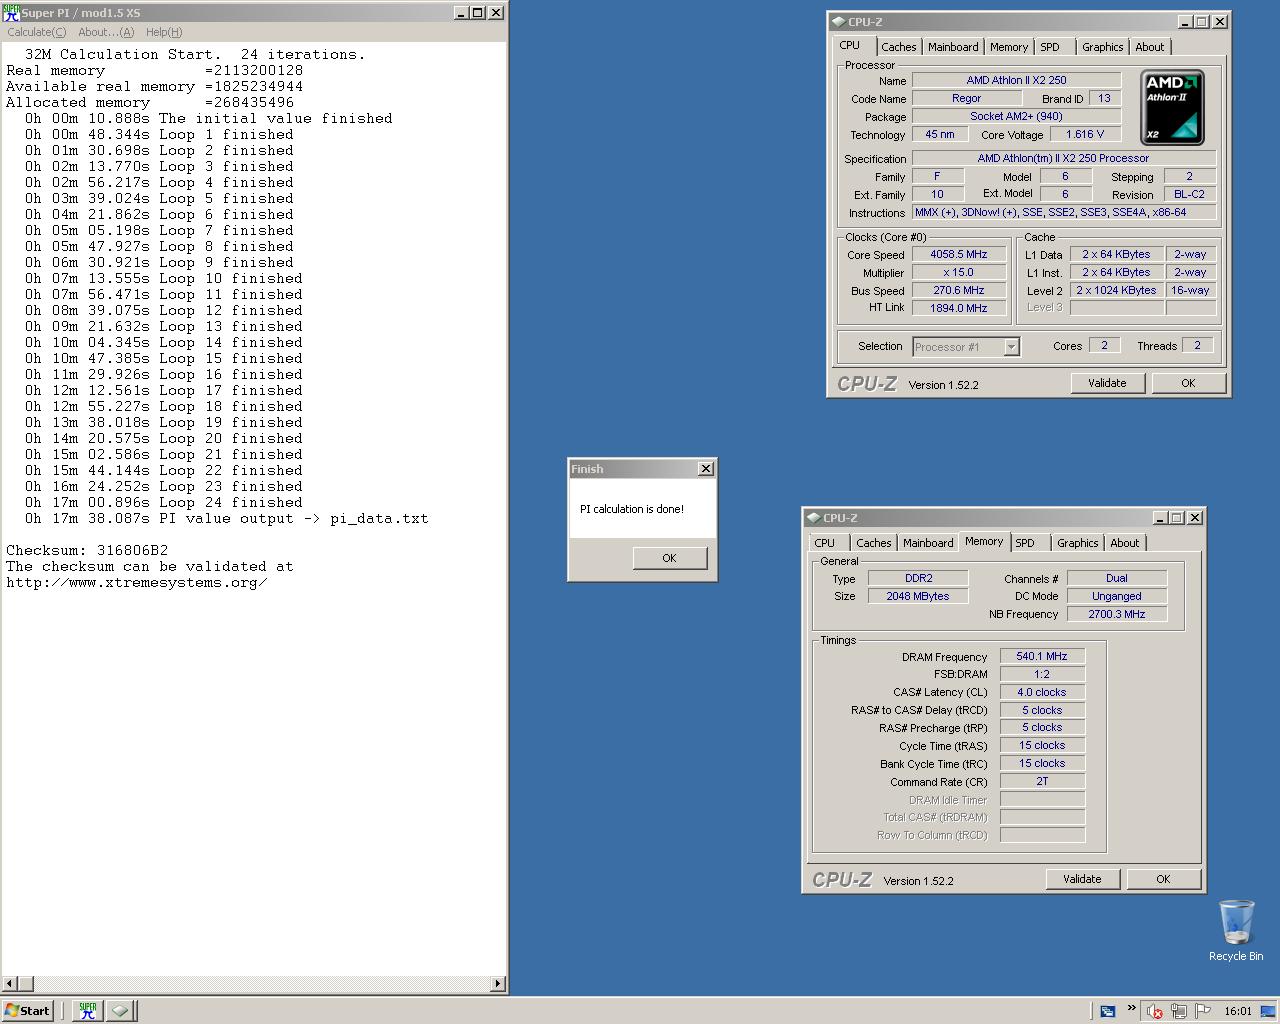Viewport: 1280px width, 1024px height.
Task: Select the CPU tab in the top CPU-Z window
Action: 850,46
